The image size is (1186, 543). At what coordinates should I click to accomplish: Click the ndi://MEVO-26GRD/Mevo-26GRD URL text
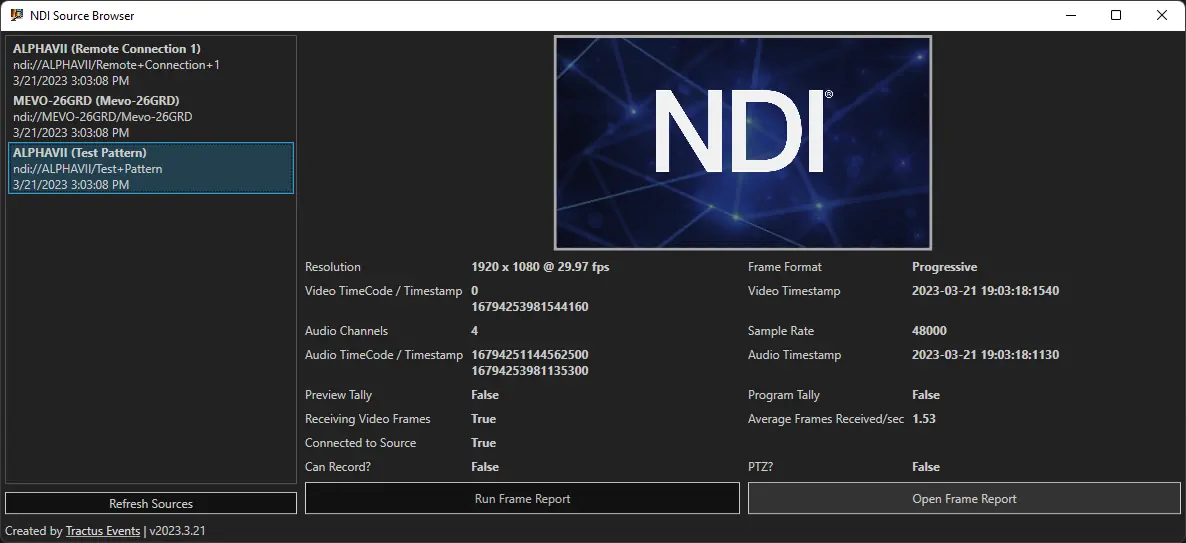tap(102, 117)
